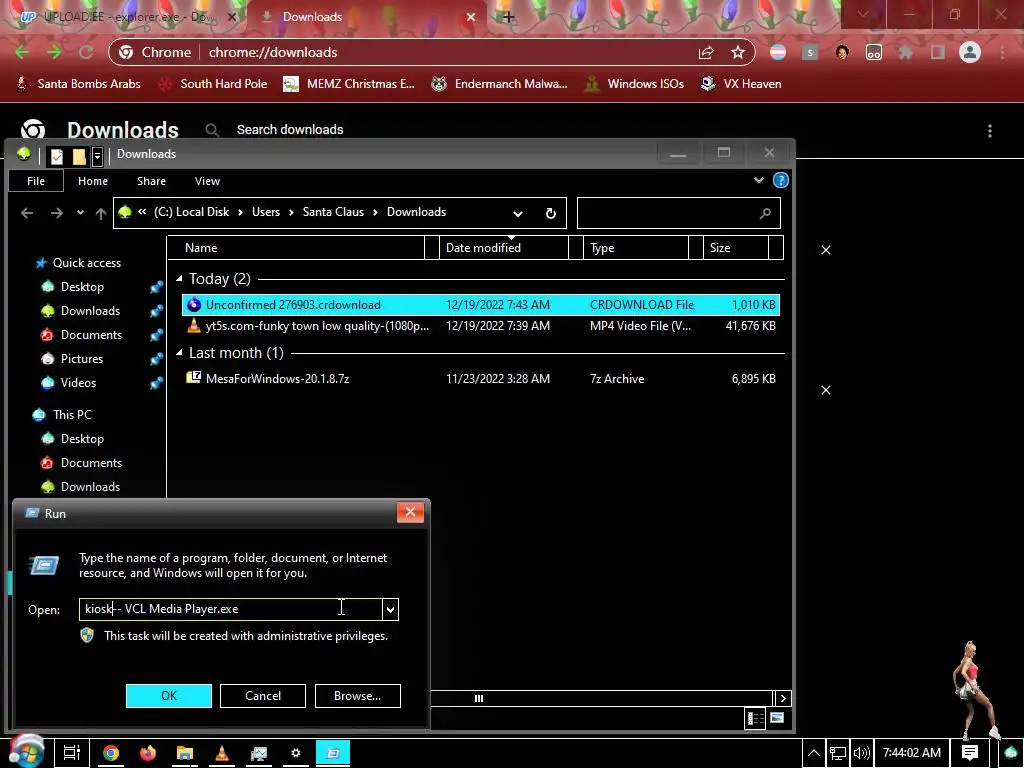Viewport: 1024px width, 768px height.
Task: Open Downloads page more actions menu
Action: 990,131
